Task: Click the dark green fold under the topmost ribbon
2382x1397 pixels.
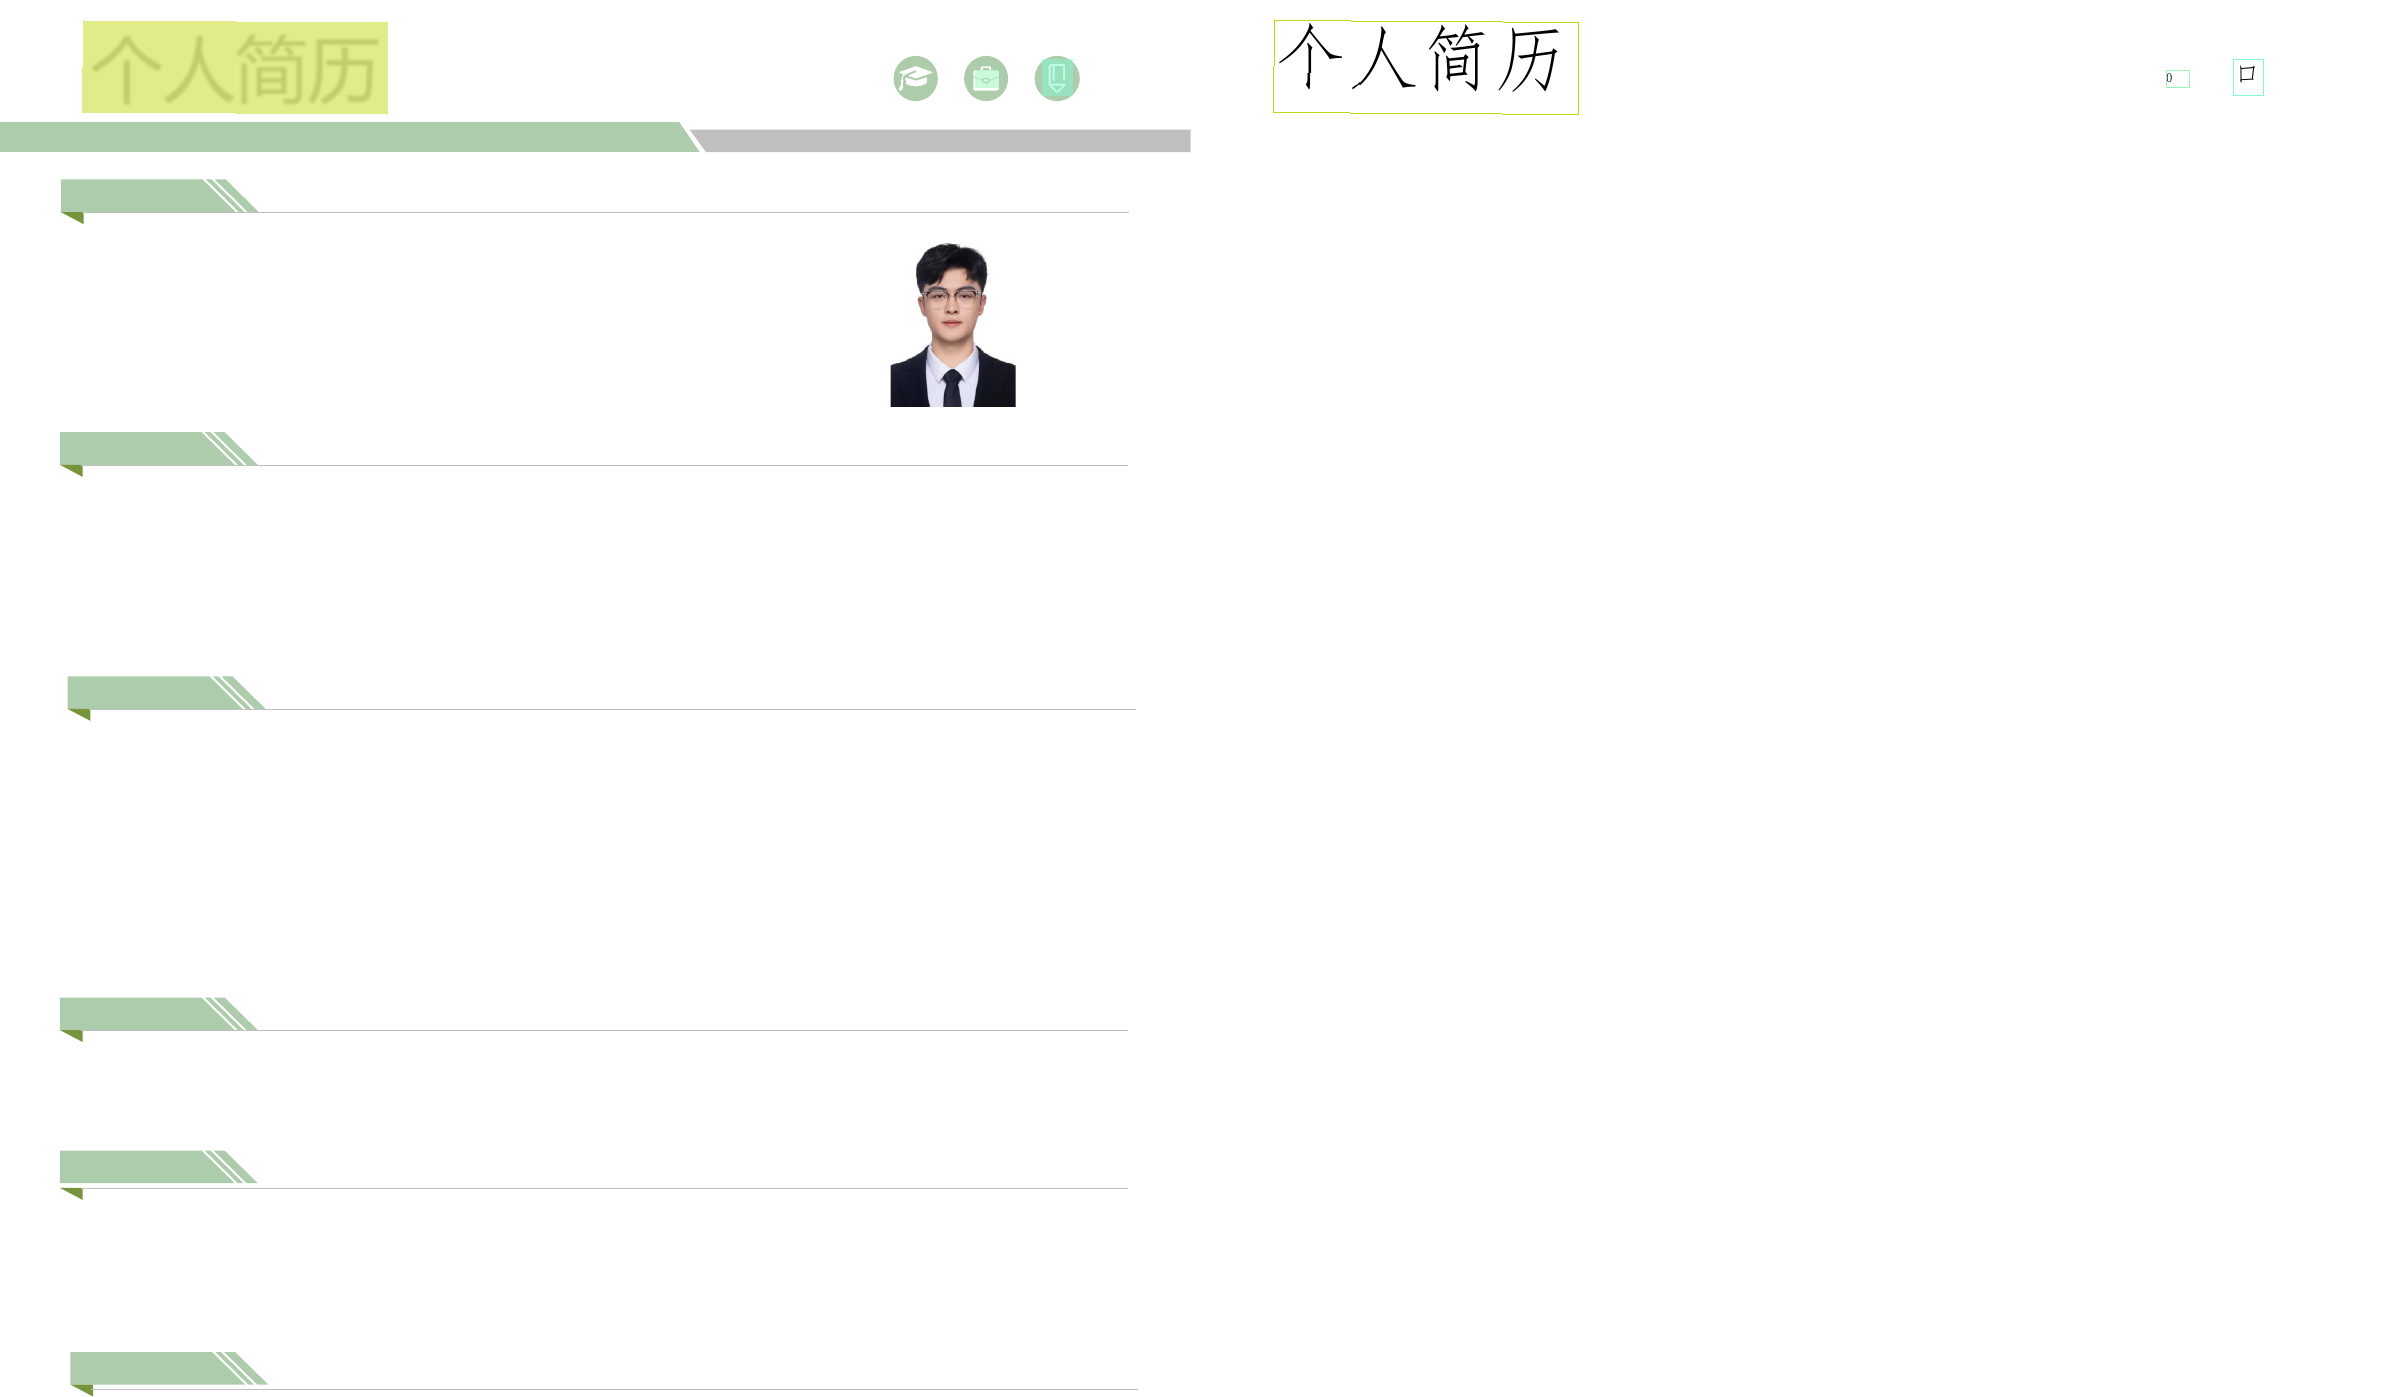Action: pos(74,217)
